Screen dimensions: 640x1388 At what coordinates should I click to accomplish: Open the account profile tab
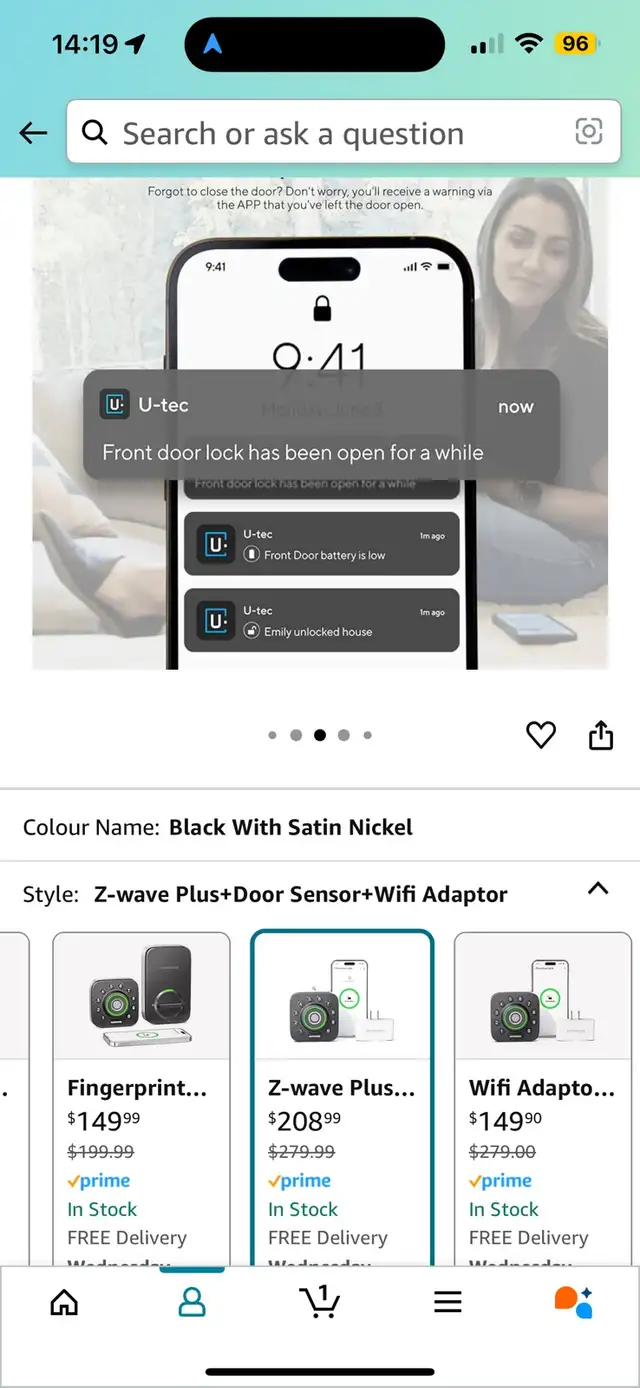[x=192, y=1301]
